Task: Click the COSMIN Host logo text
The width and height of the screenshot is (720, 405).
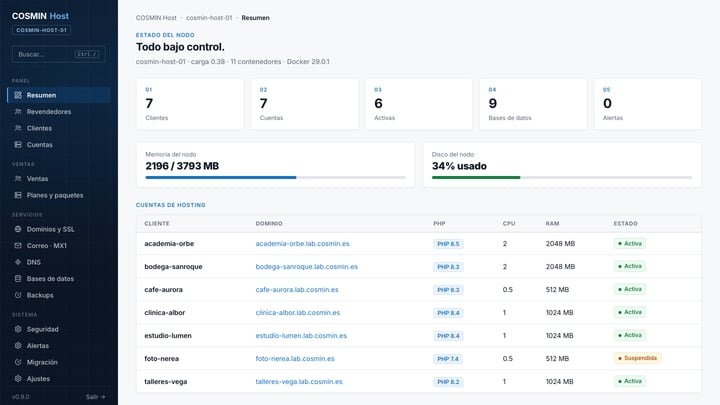Action: (x=40, y=16)
